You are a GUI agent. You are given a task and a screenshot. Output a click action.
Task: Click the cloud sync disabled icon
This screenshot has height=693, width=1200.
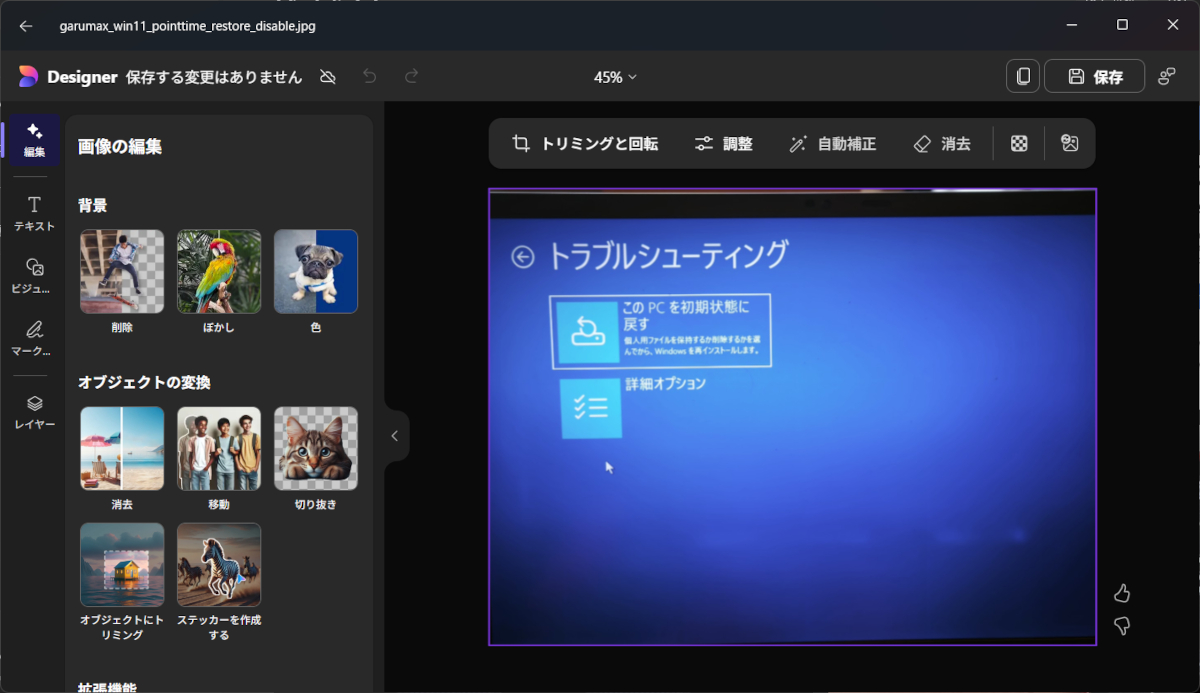click(x=327, y=77)
